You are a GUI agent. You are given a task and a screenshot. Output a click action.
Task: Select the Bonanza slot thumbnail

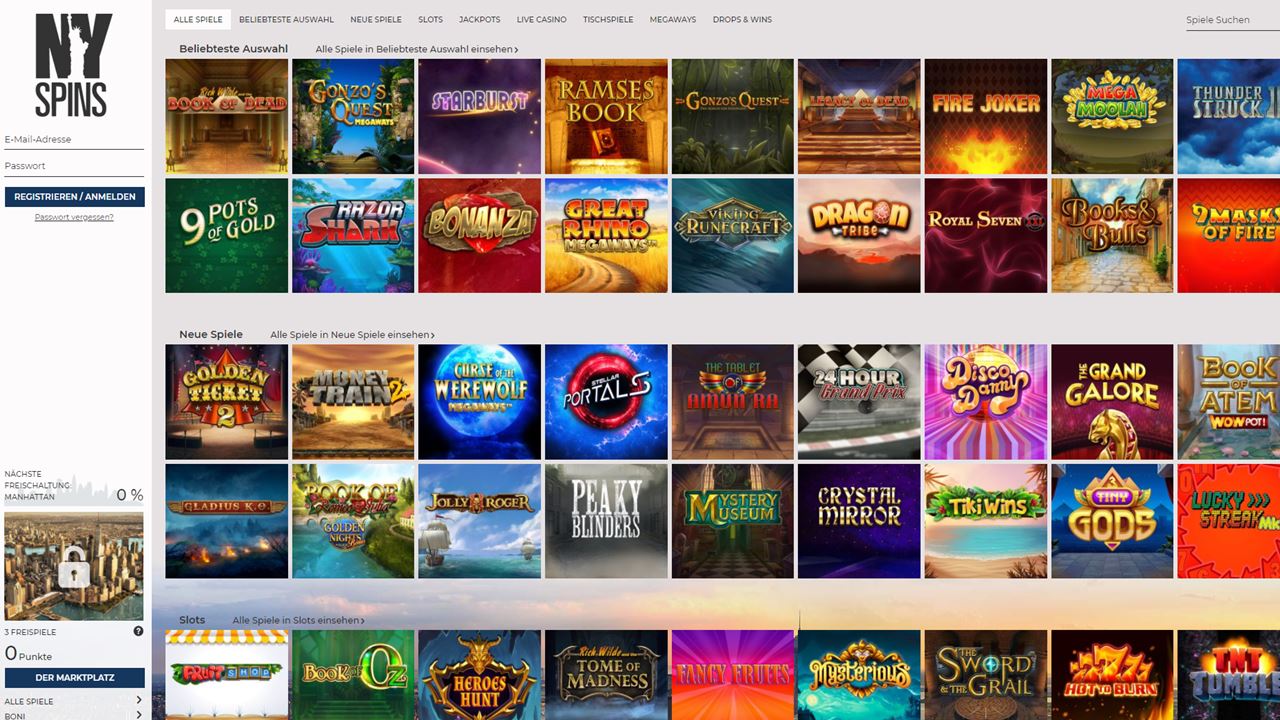[480, 235]
